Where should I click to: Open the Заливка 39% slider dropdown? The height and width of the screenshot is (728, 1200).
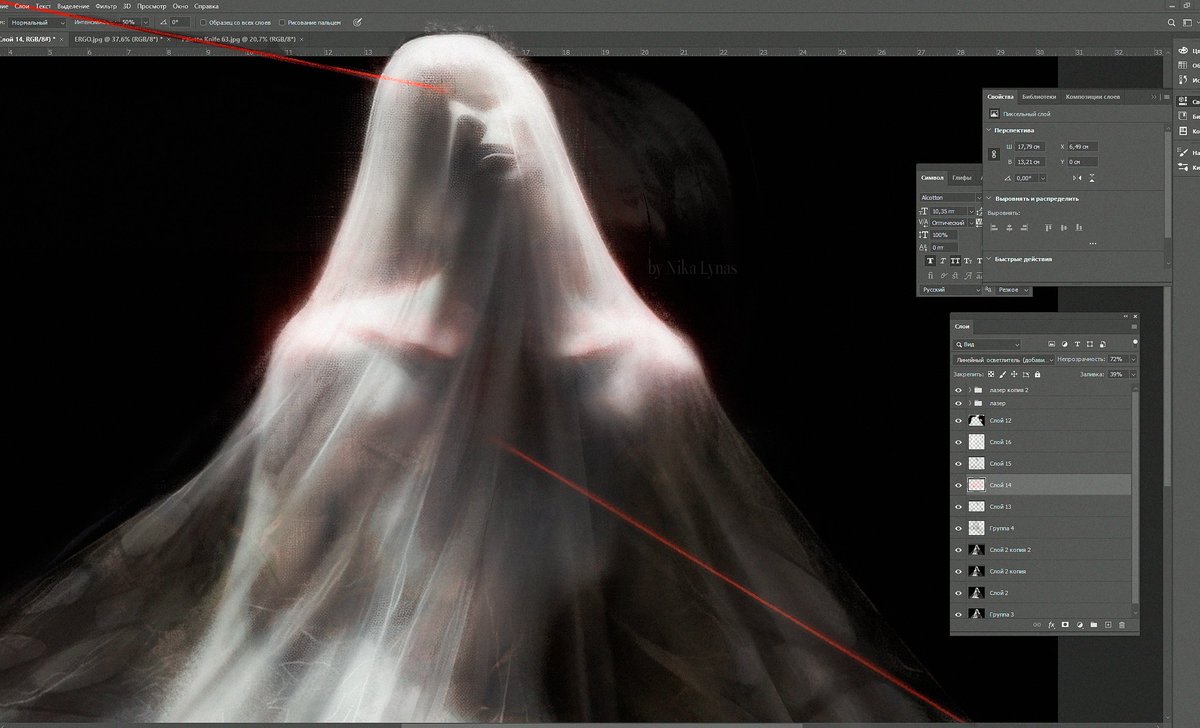pos(1133,374)
